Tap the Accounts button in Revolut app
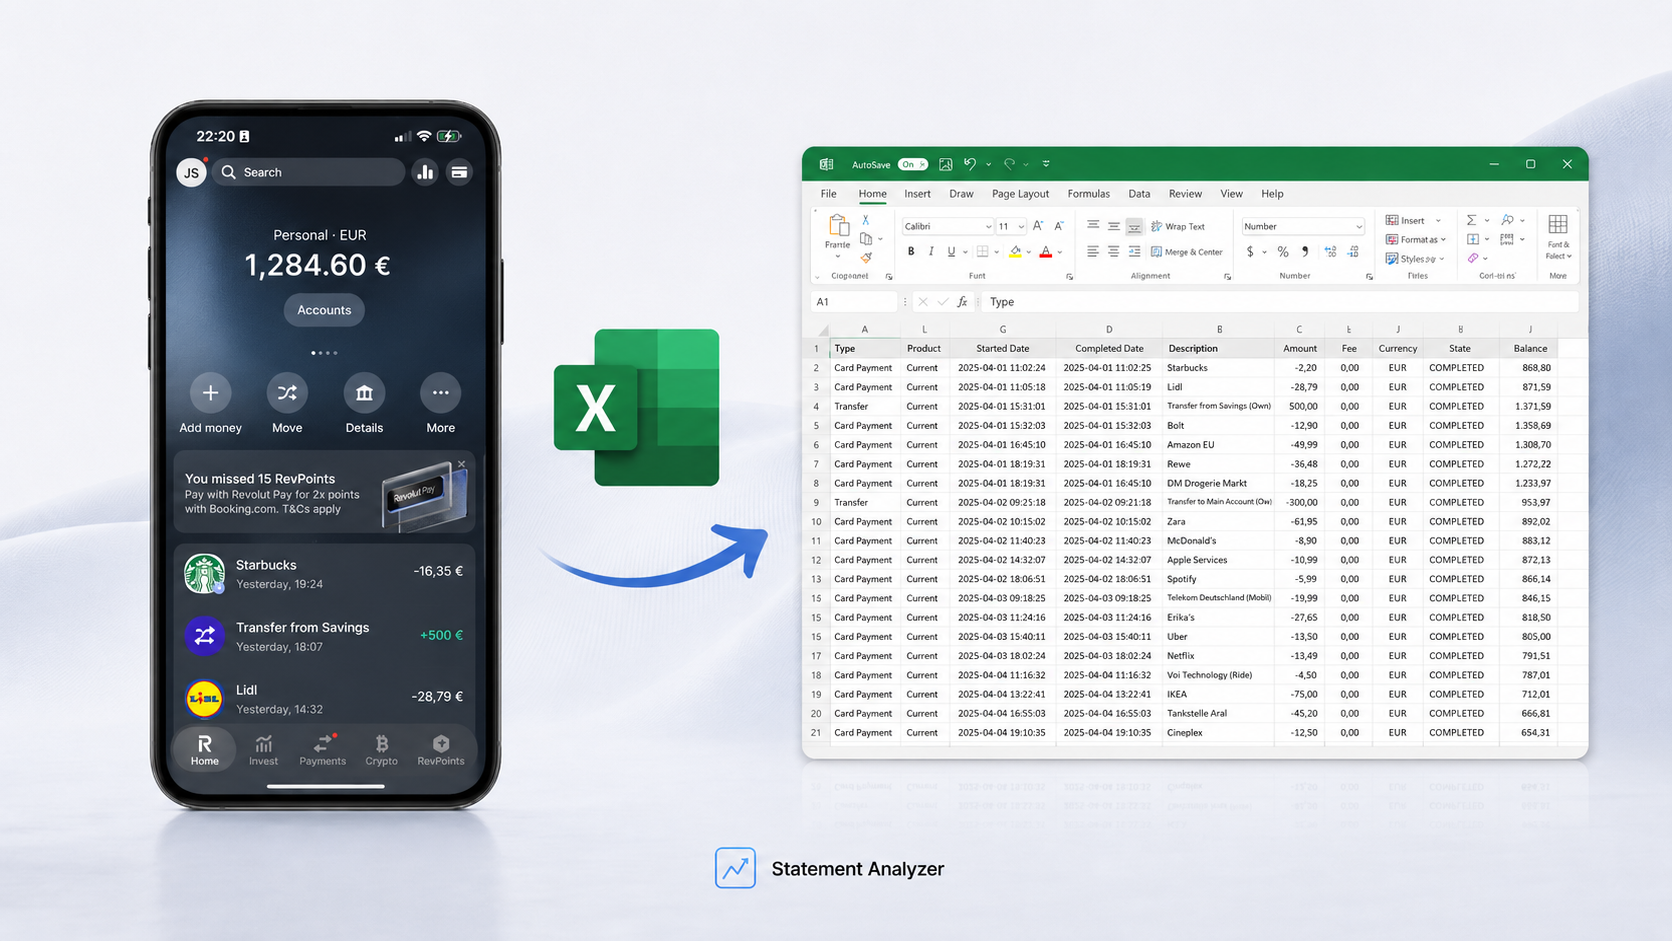The height and width of the screenshot is (941, 1672). tap(324, 310)
